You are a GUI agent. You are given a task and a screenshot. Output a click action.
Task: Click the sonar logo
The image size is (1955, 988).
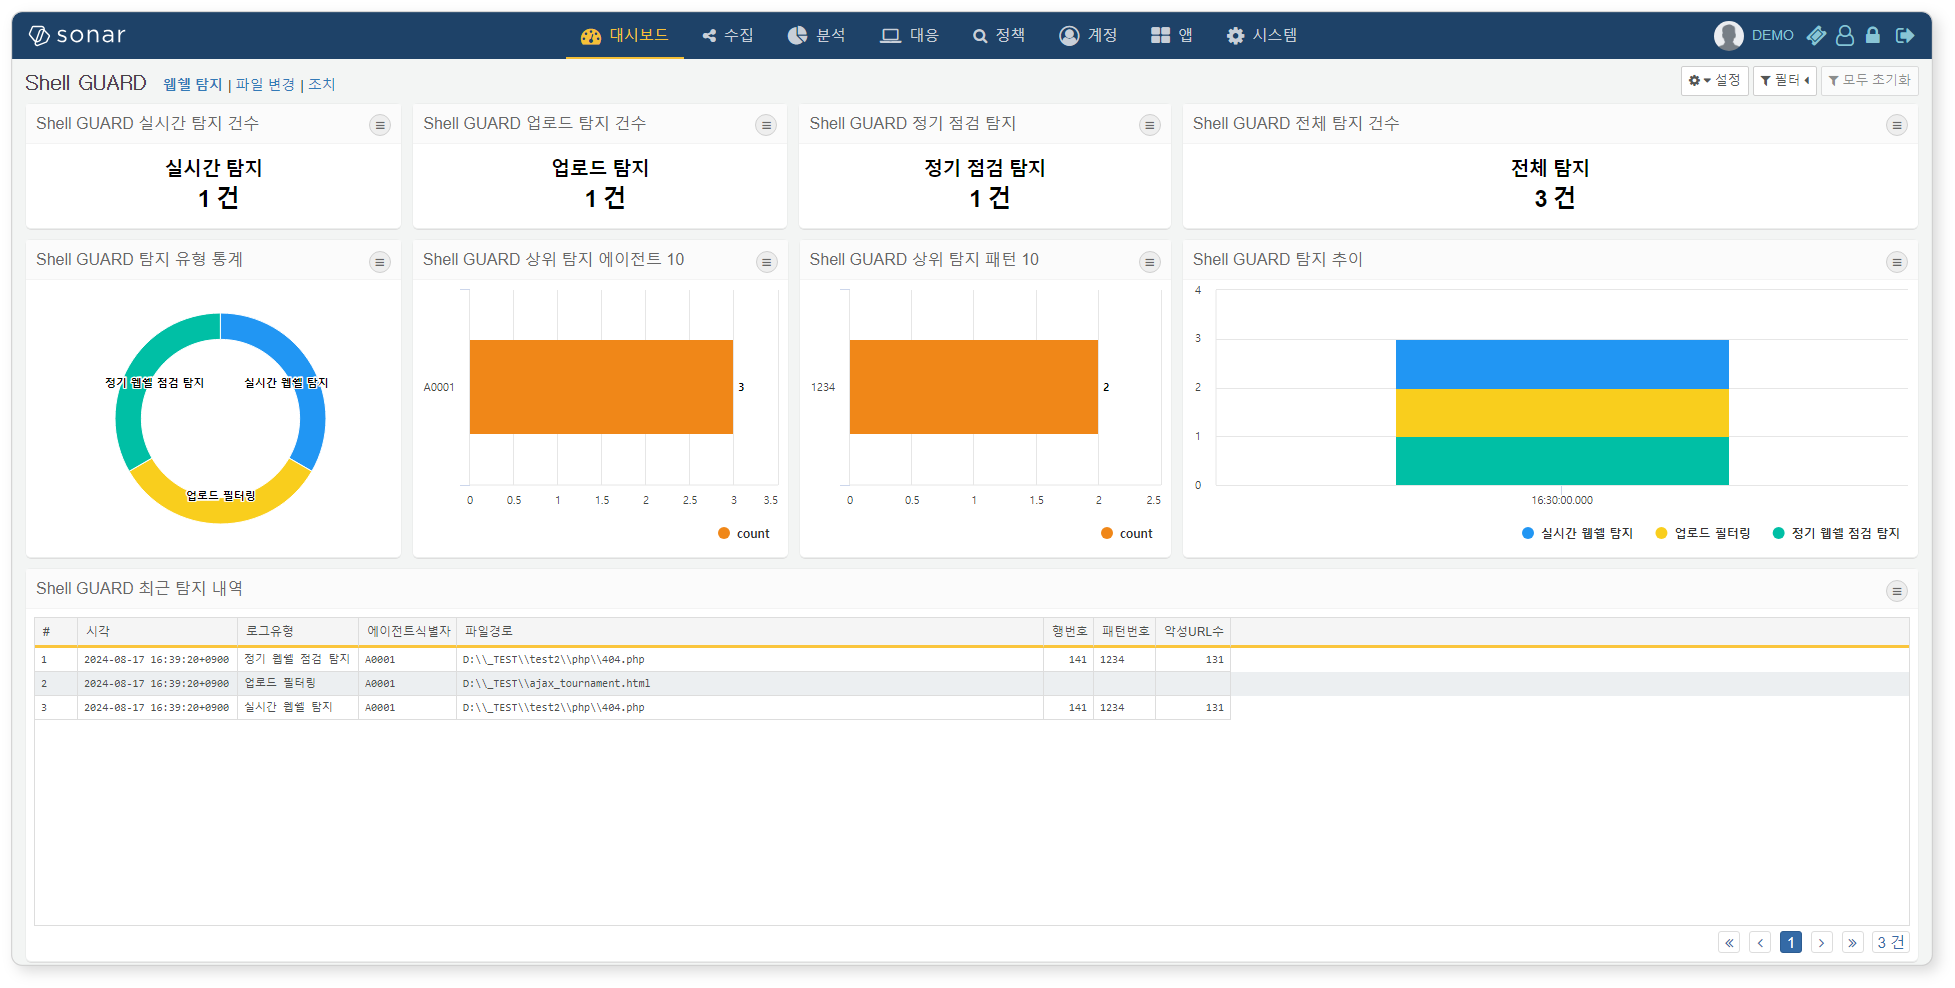(x=77, y=35)
